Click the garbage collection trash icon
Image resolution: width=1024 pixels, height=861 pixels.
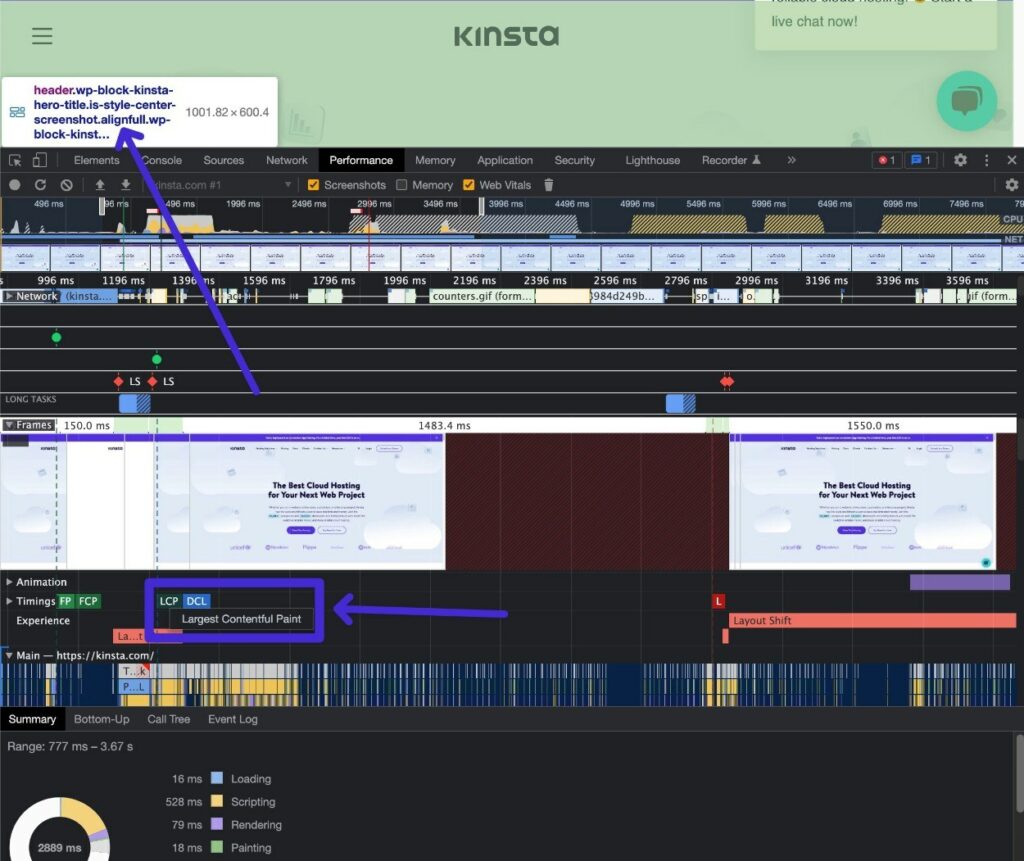coord(549,185)
